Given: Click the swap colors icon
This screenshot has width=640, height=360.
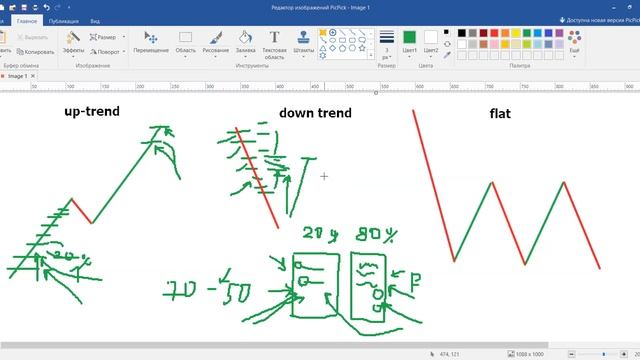Looking at the screenshot, I should [447, 44].
